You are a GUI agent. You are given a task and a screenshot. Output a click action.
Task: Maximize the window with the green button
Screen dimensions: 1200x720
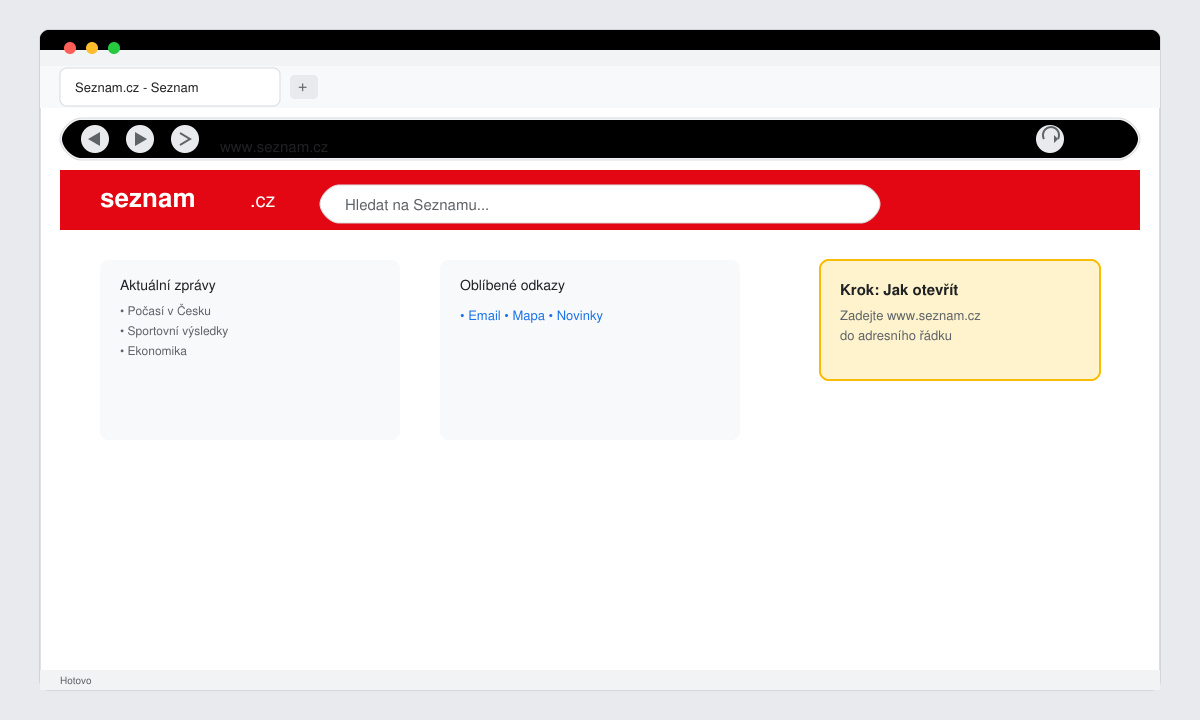[114, 48]
